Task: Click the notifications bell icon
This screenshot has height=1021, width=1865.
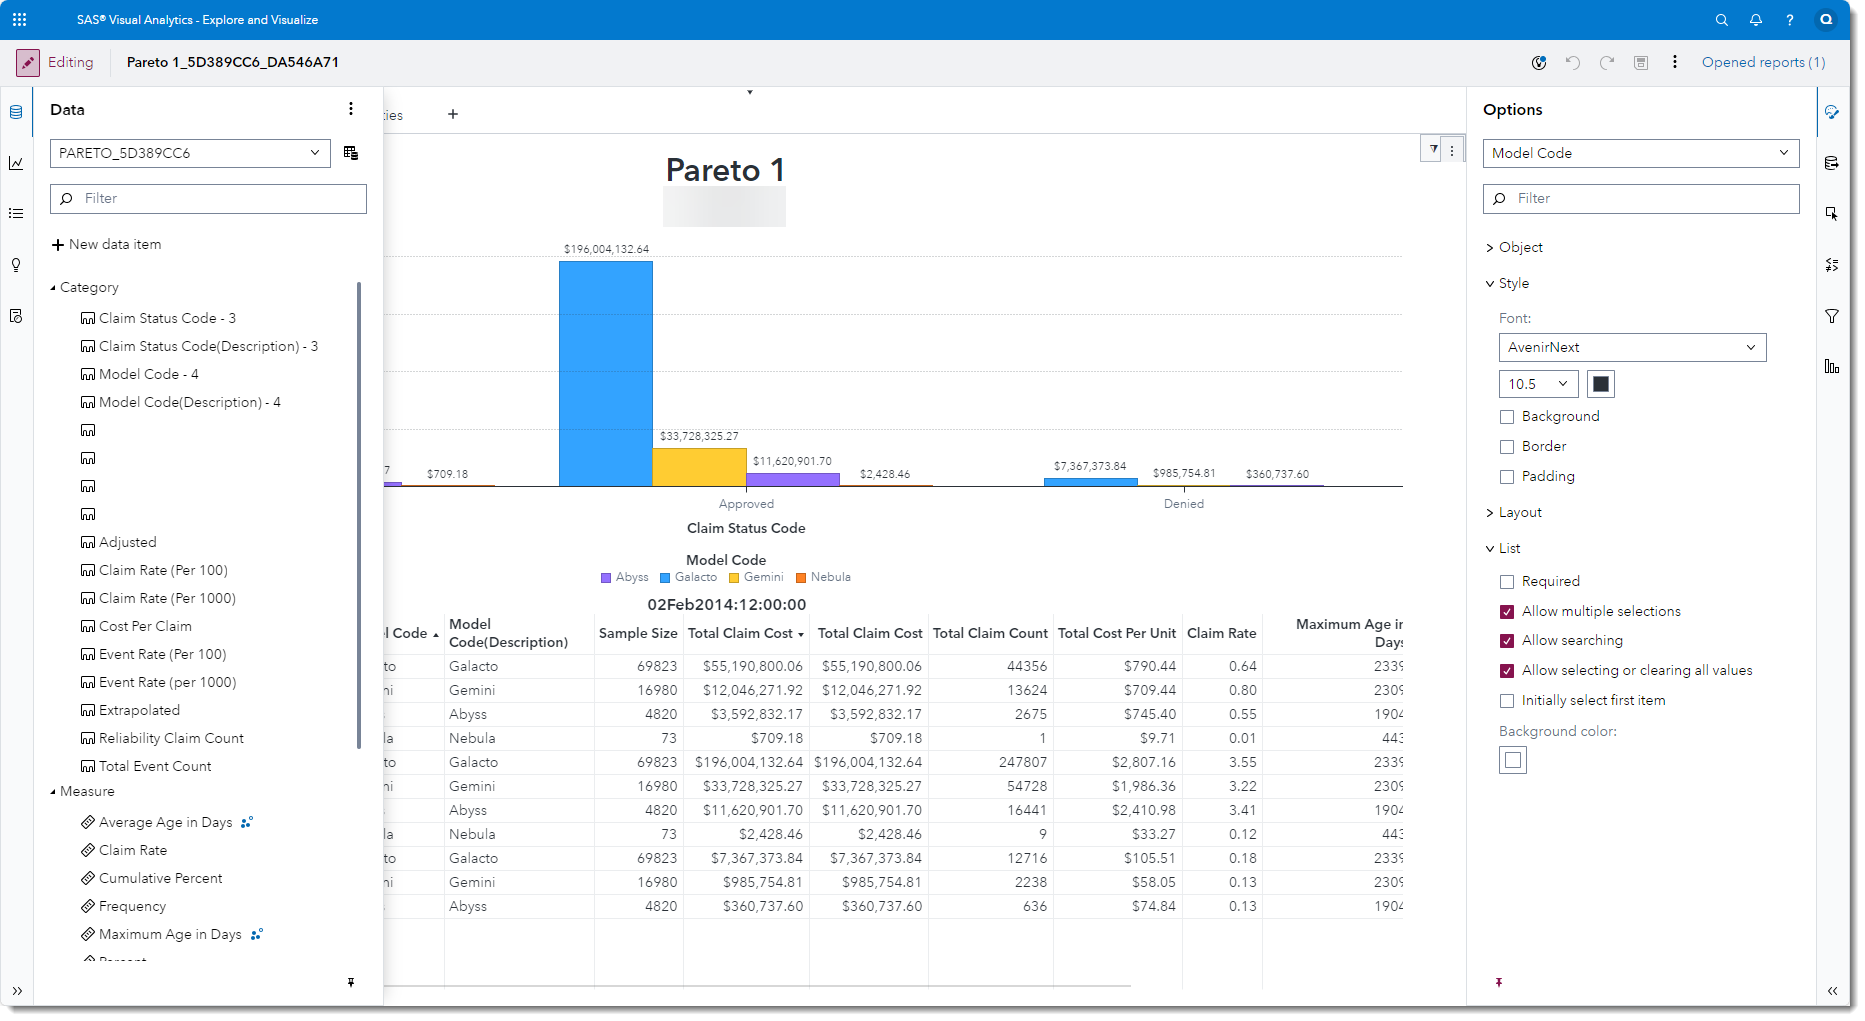Action: click(1755, 20)
